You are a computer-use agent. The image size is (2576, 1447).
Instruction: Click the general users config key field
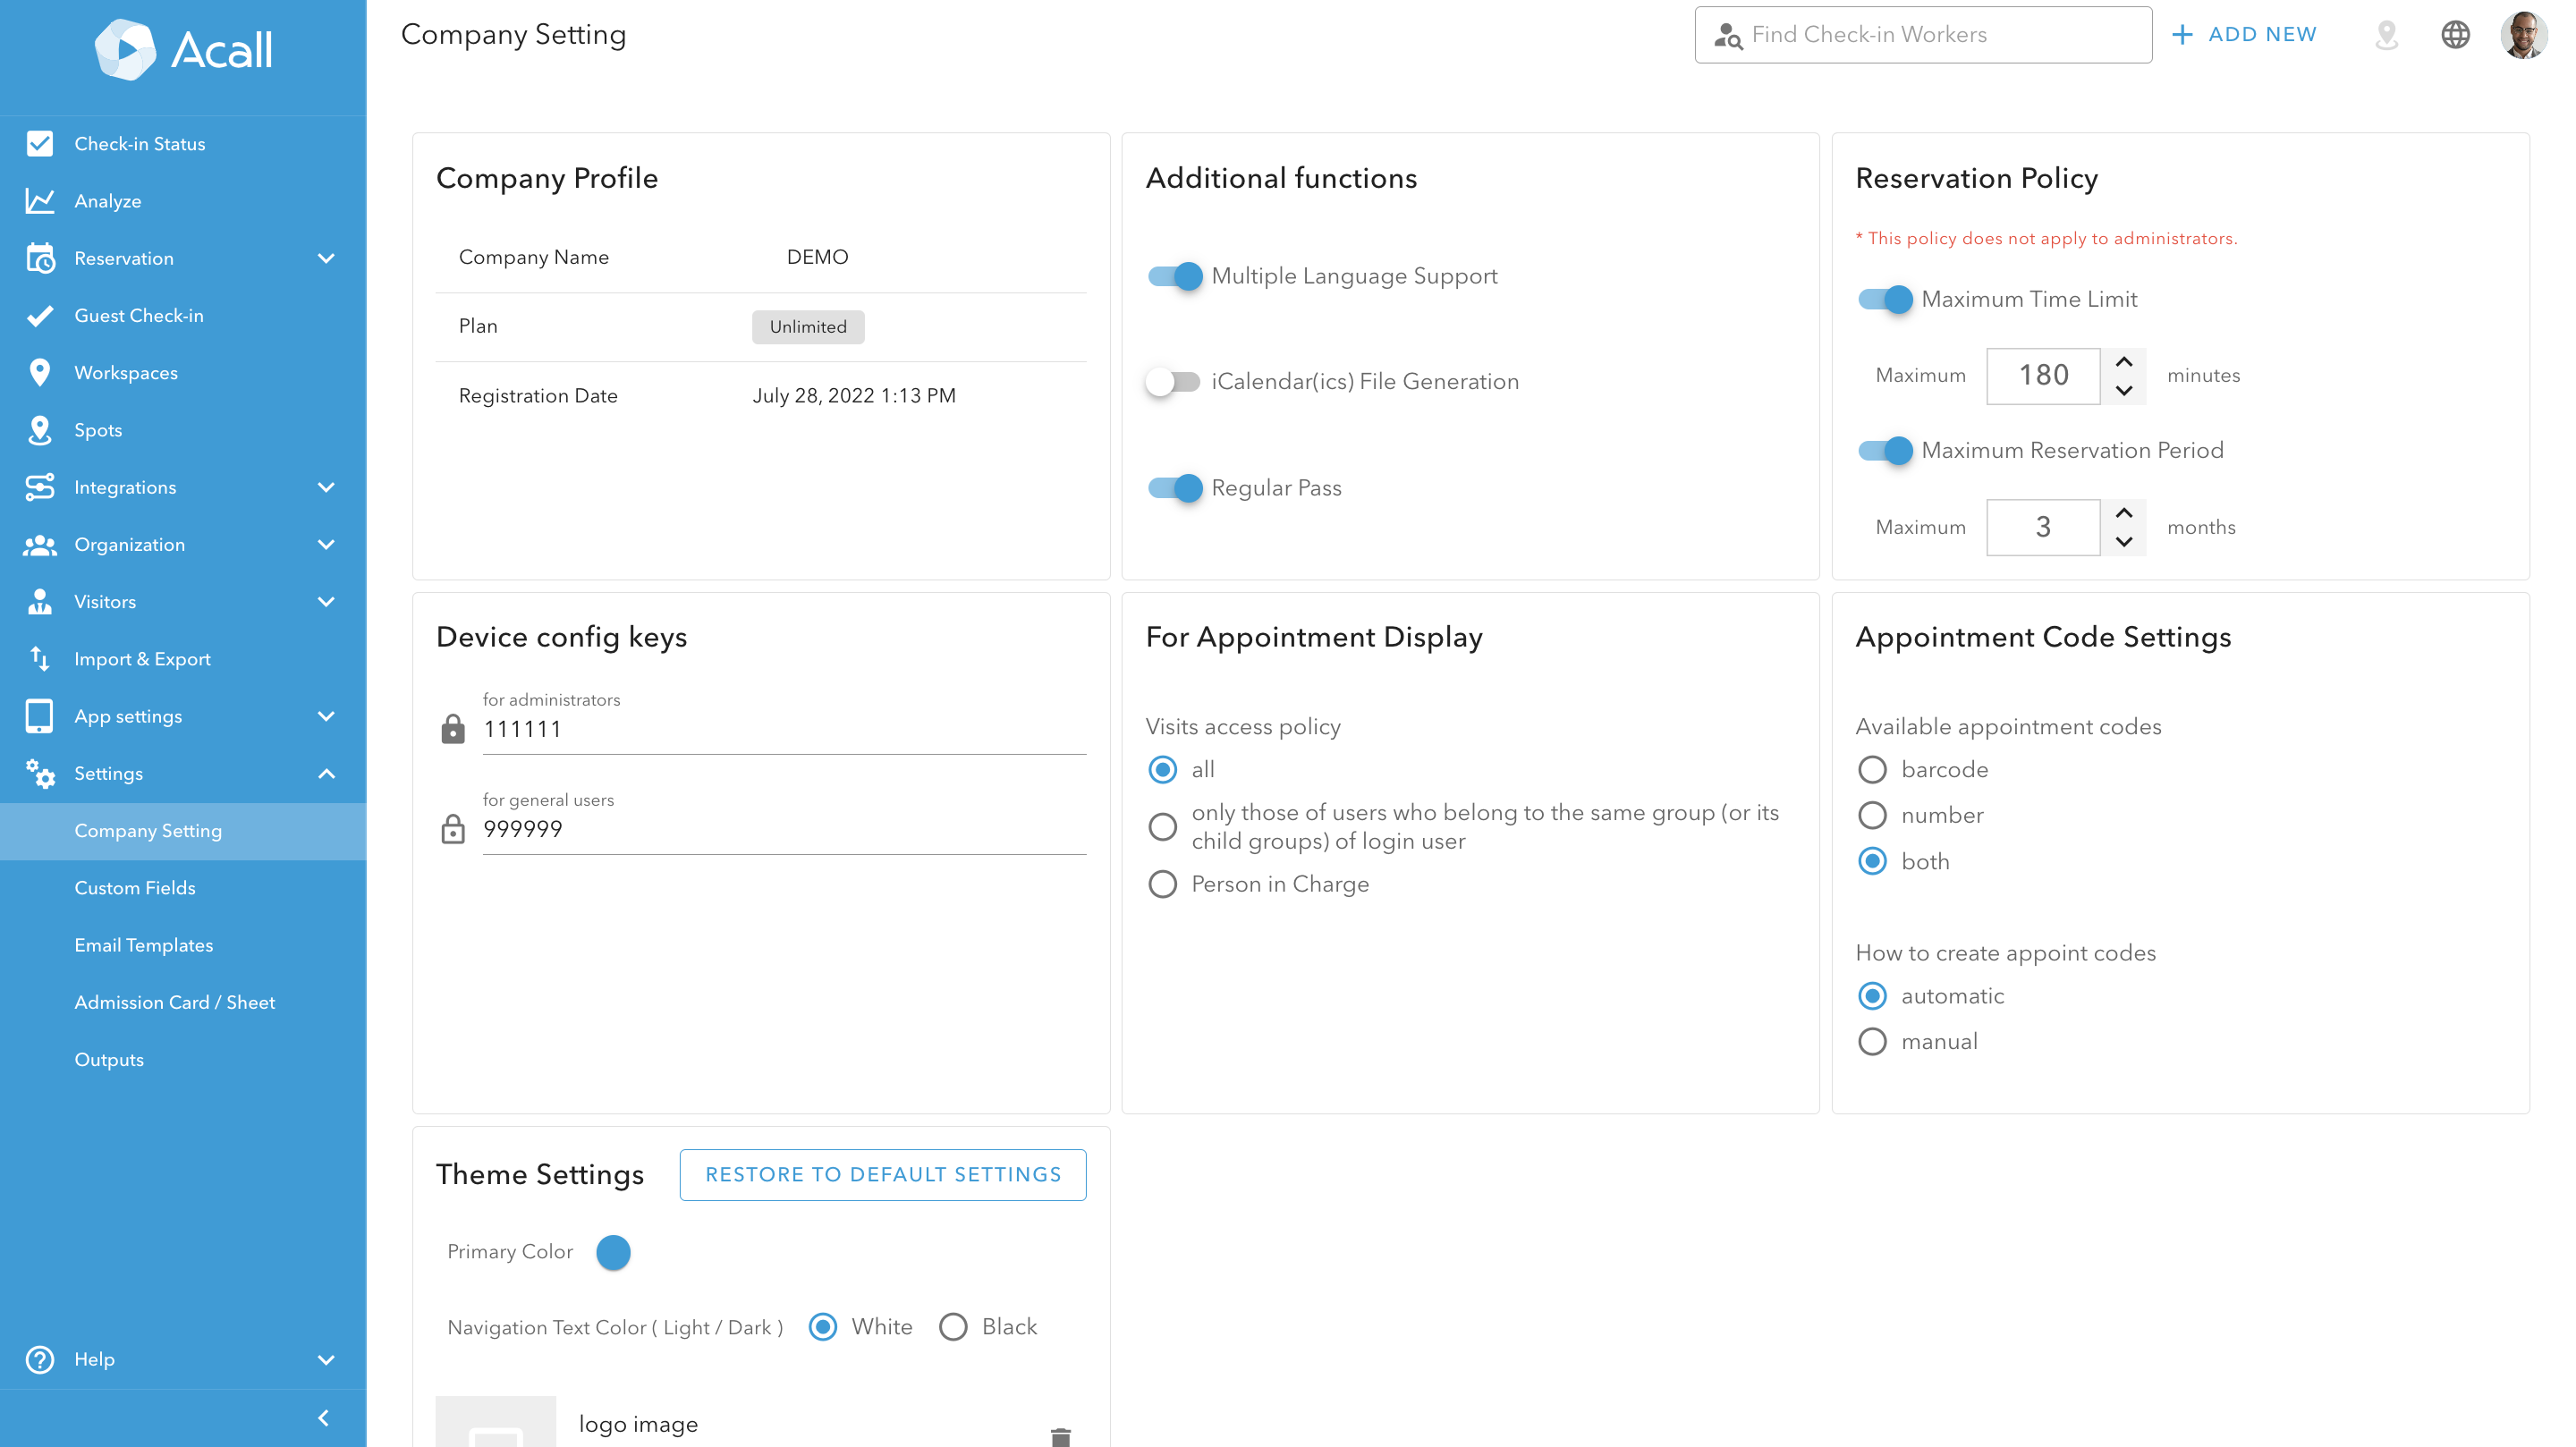click(784, 829)
